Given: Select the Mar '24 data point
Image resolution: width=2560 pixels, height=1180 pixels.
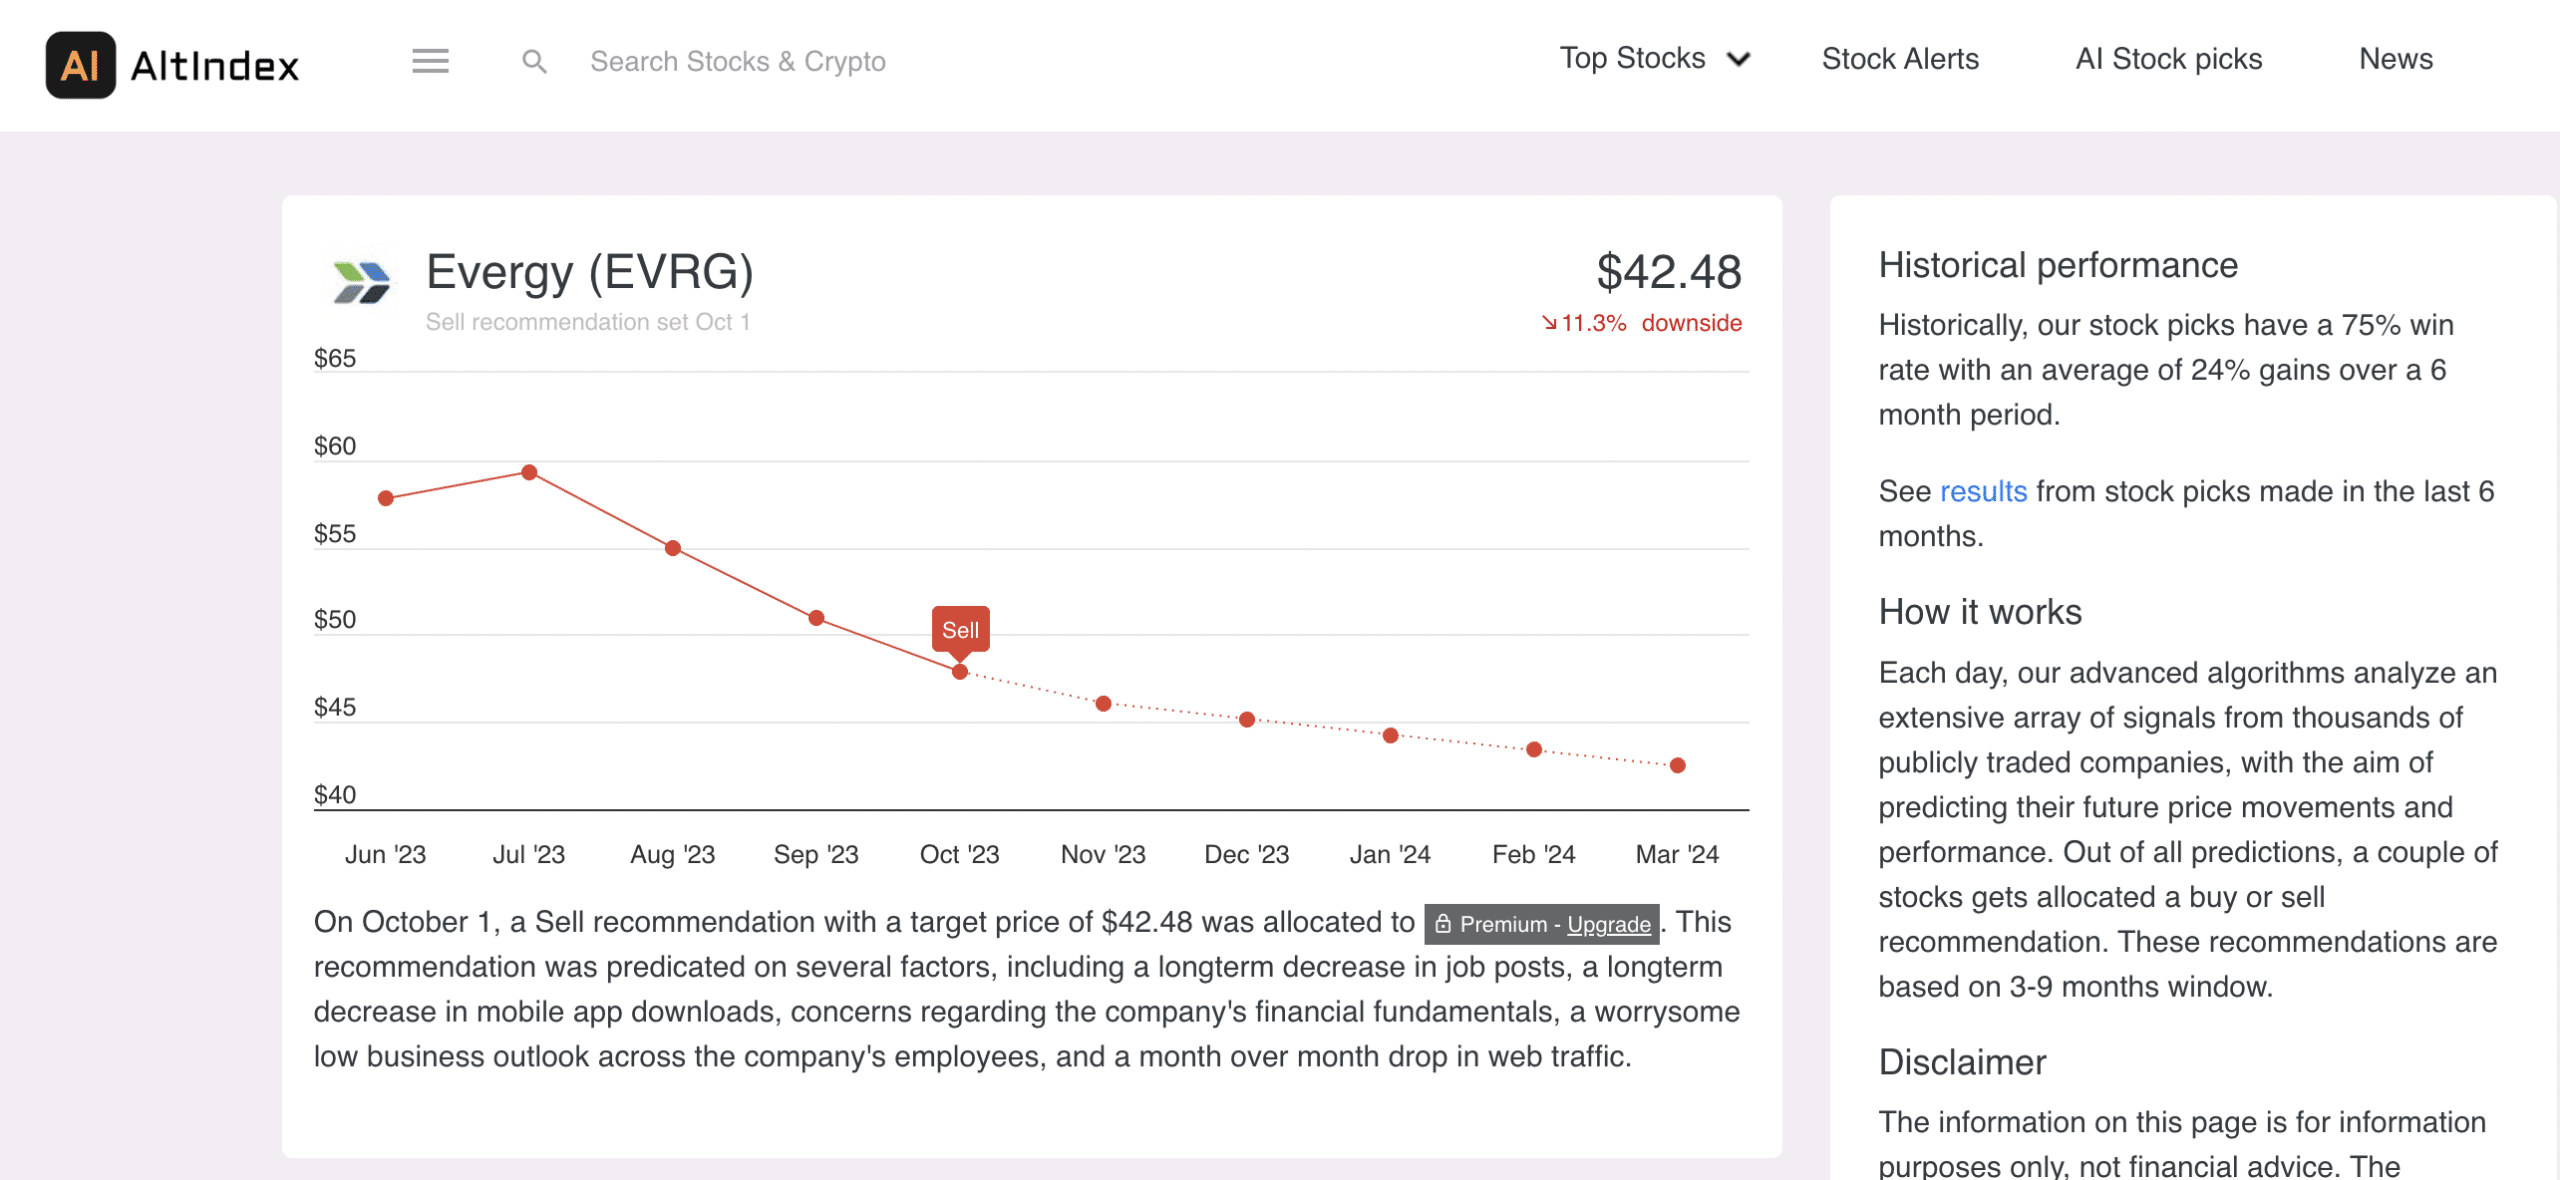Looking at the screenshot, I should 1678,765.
